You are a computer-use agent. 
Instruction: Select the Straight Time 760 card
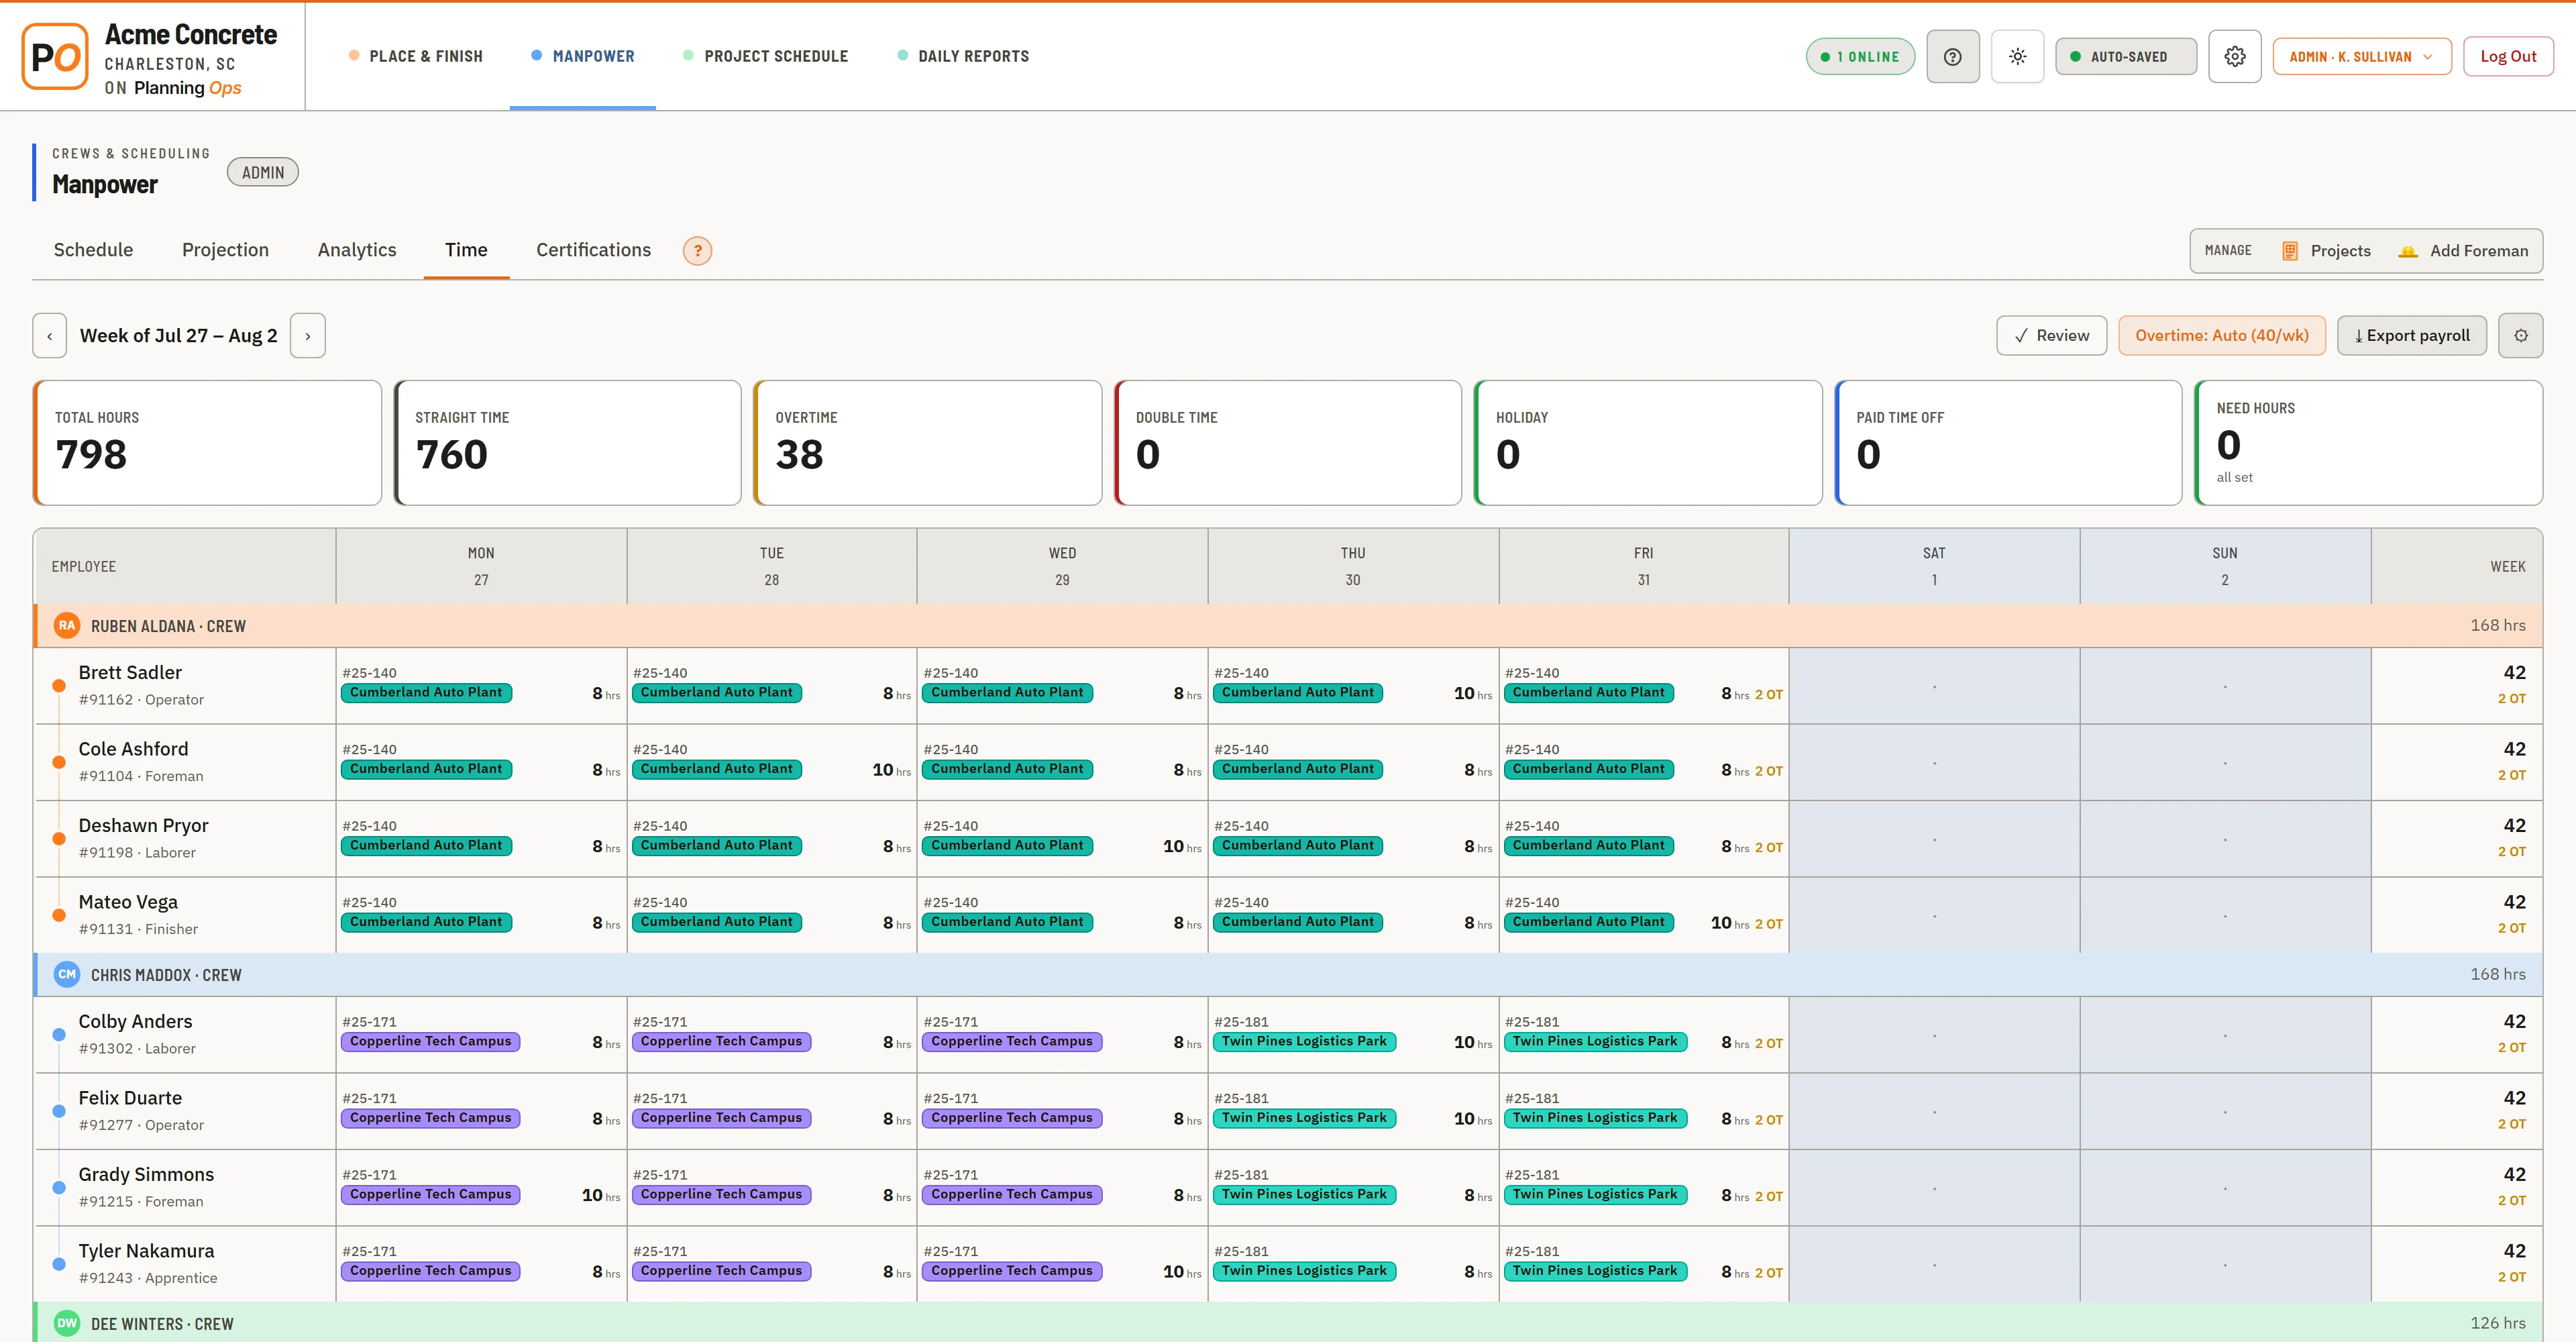click(x=567, y=443)
